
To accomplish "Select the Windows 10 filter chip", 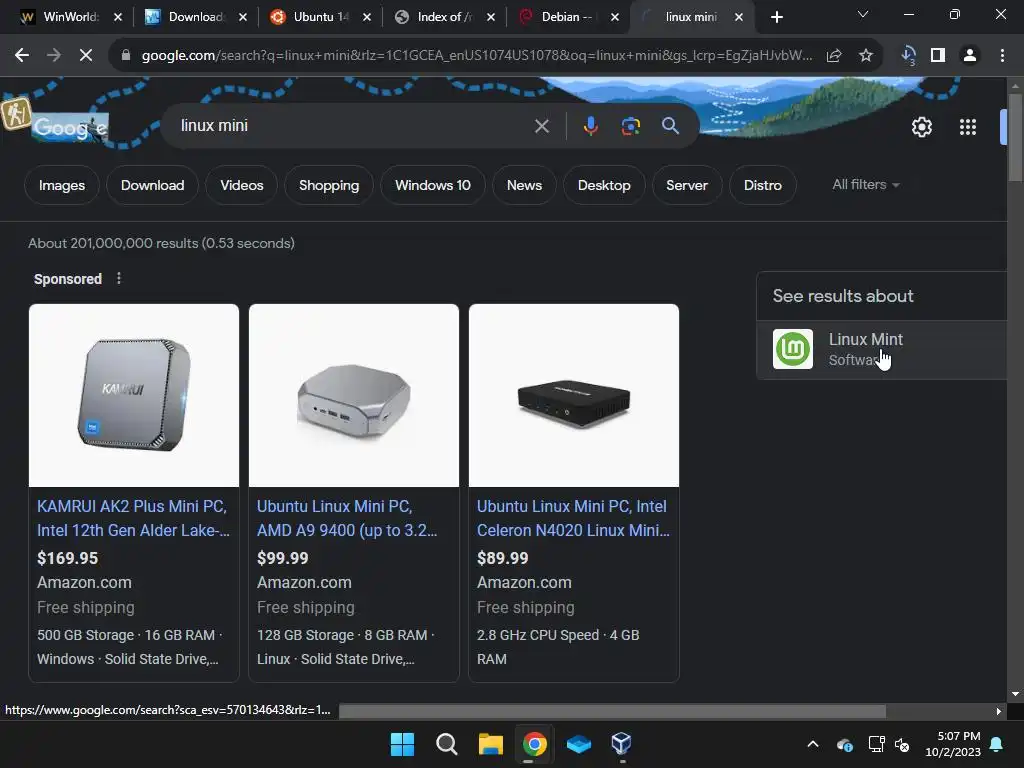I will [433, 185].
